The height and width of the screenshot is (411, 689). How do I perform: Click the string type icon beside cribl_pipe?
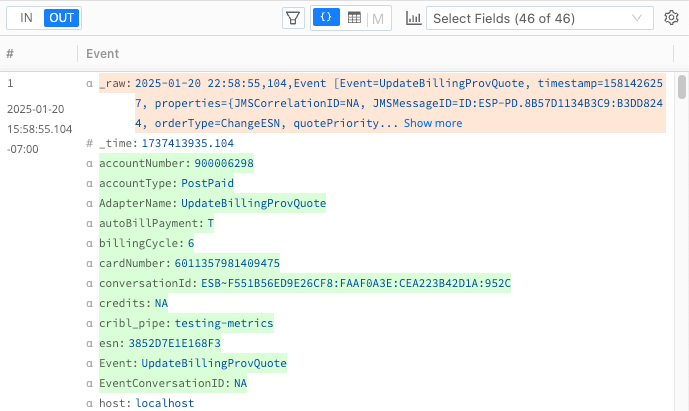tap(90, 324)
